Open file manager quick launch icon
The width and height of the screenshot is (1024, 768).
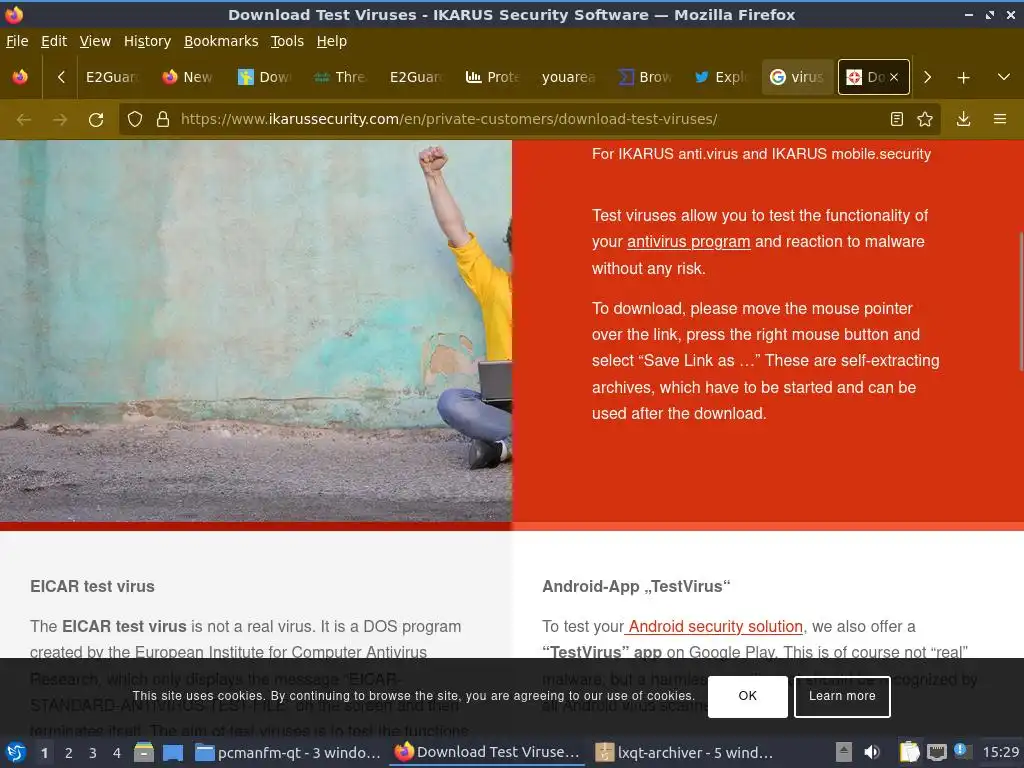click(x=144, y=752)
